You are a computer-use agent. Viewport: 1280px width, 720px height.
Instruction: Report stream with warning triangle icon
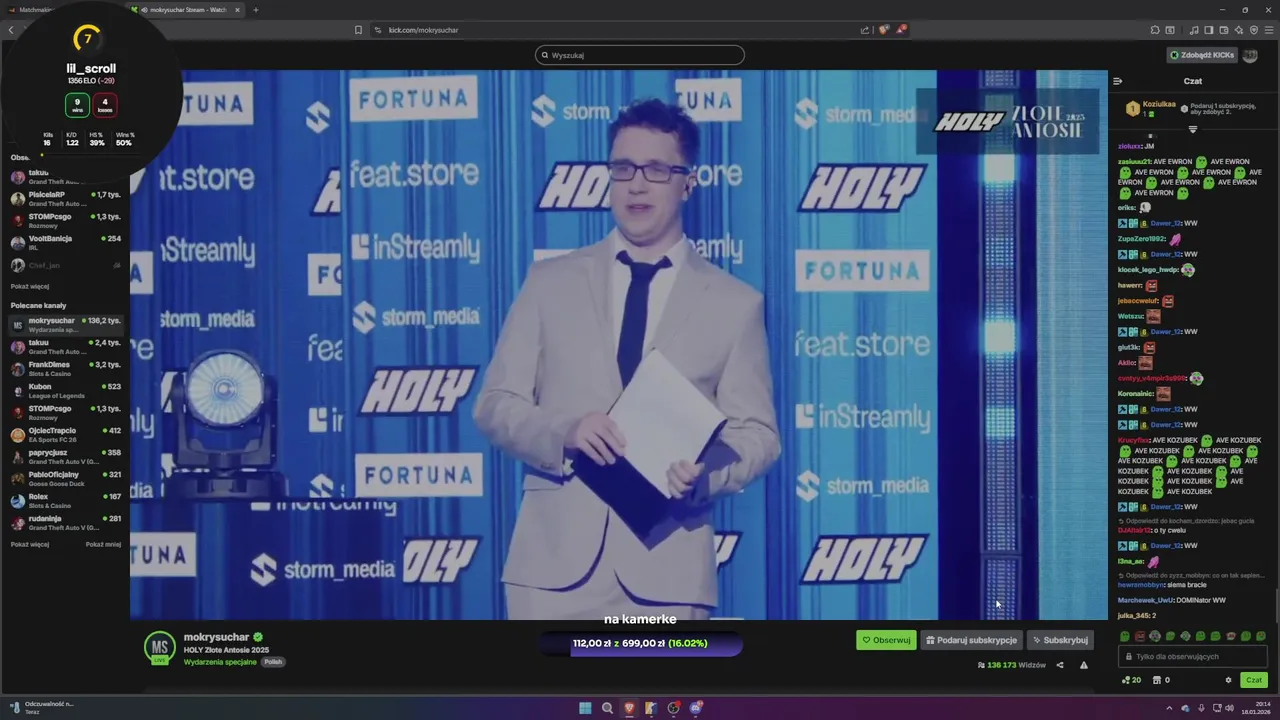tap(1083, 665)
